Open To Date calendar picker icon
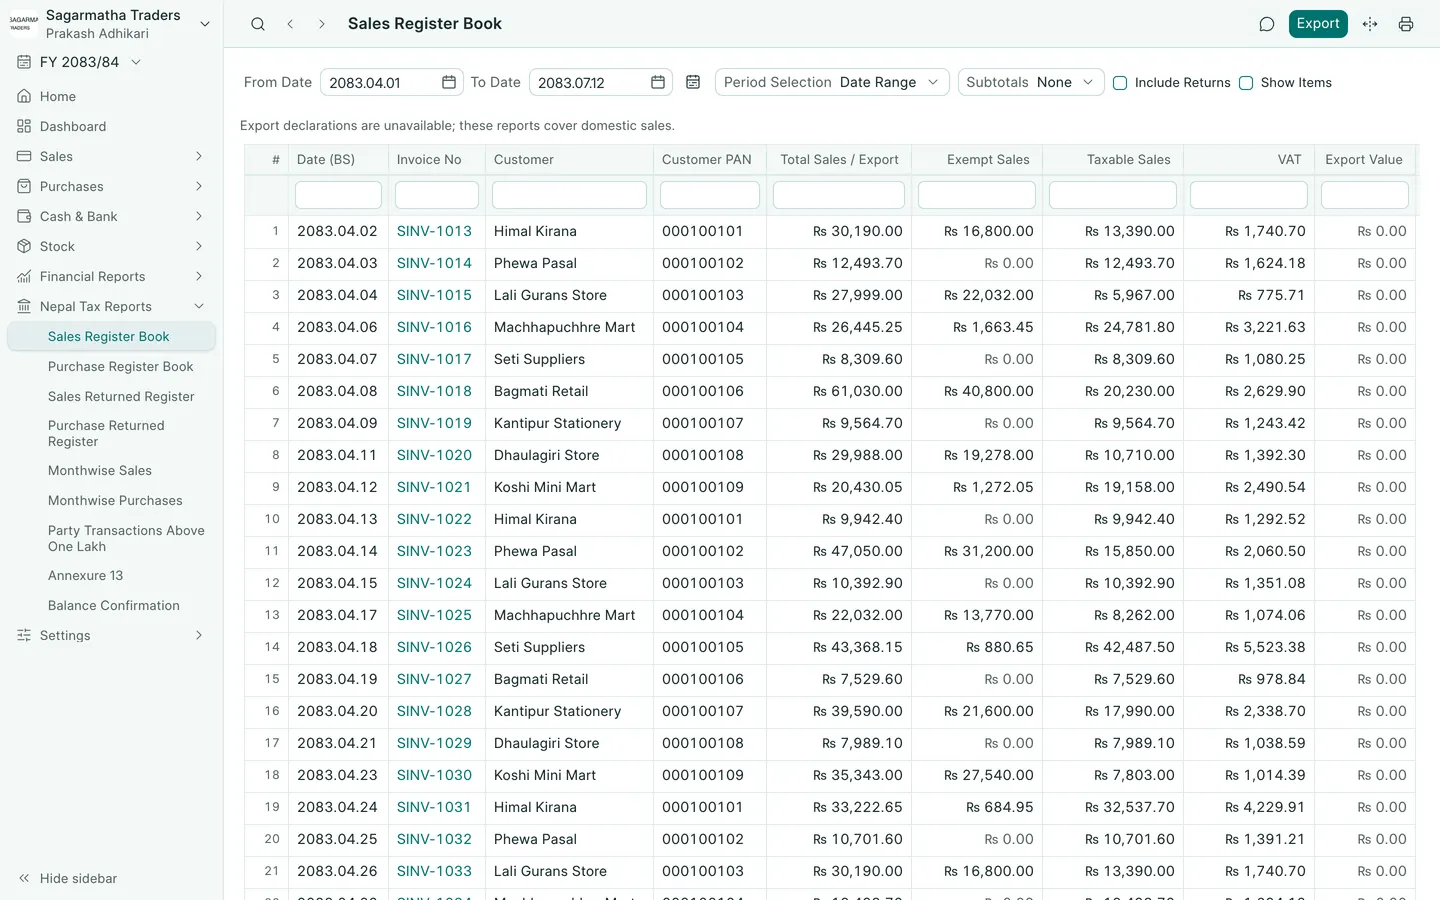The width and height of the screenshot is (1440, 900). click(x=658, y=82)
